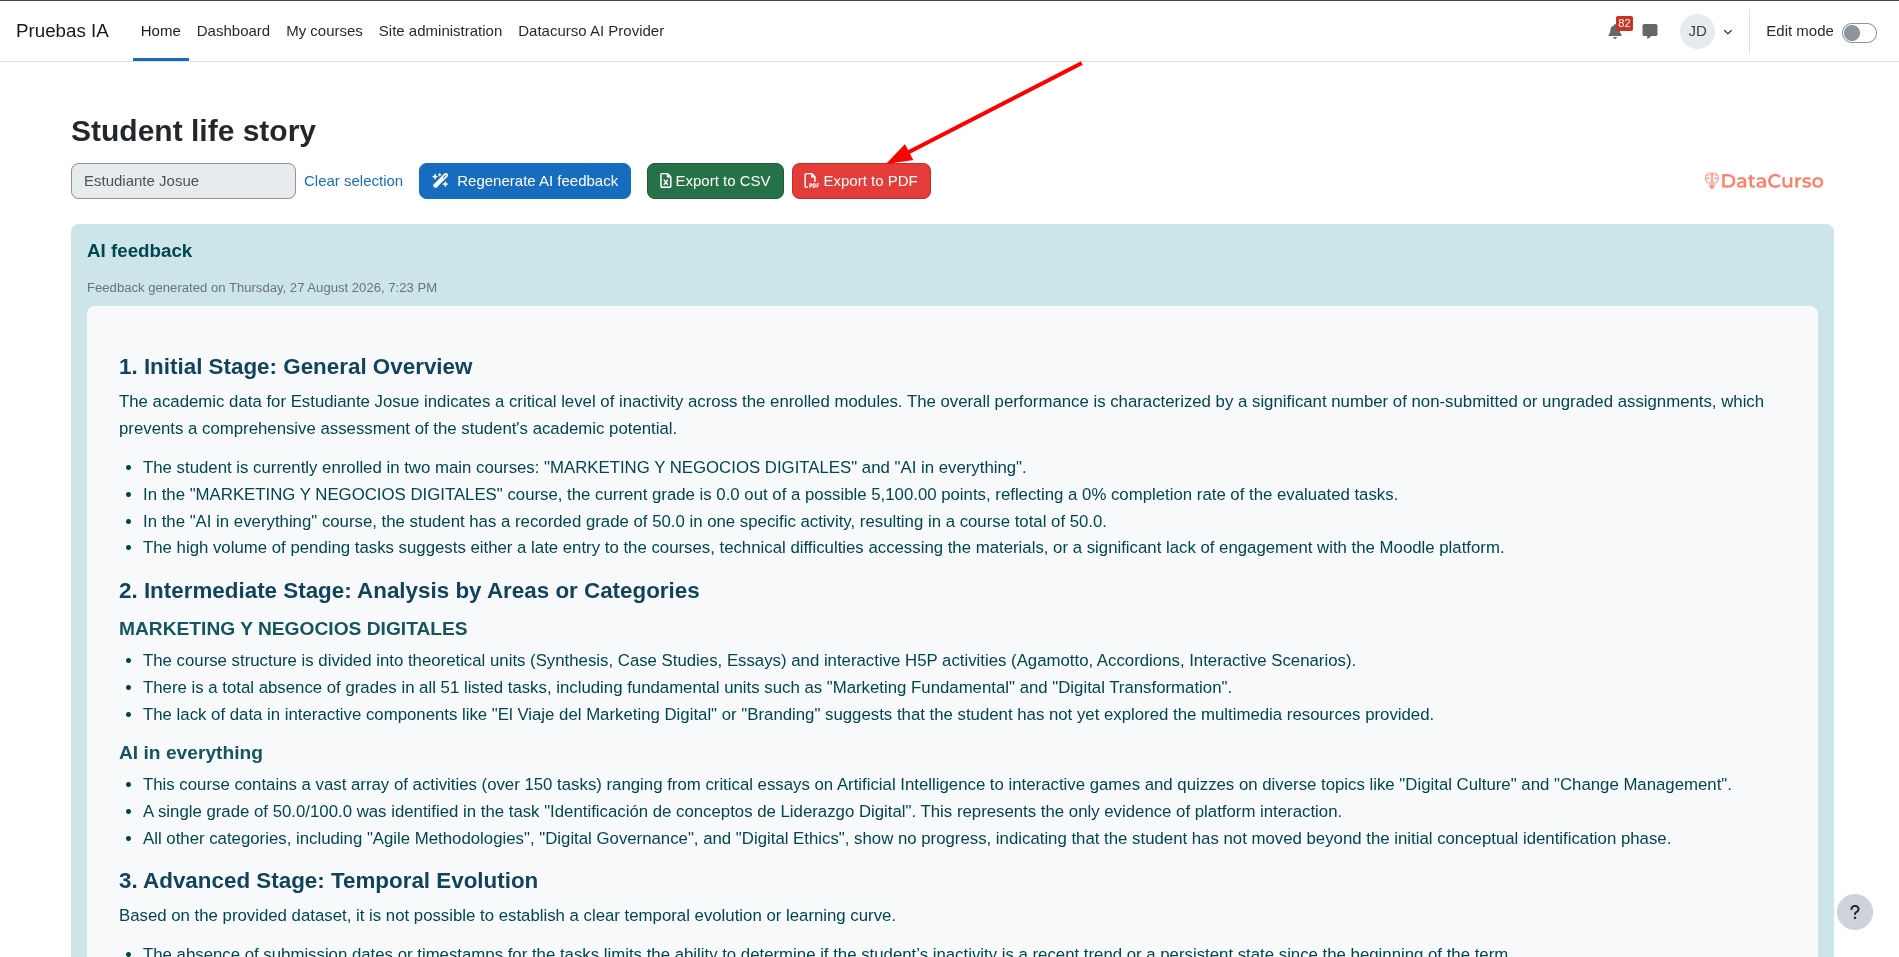This screenshot has height=957, width=1899.
Task: Expand the user menu chevron
Action: tap(1728, 32)
